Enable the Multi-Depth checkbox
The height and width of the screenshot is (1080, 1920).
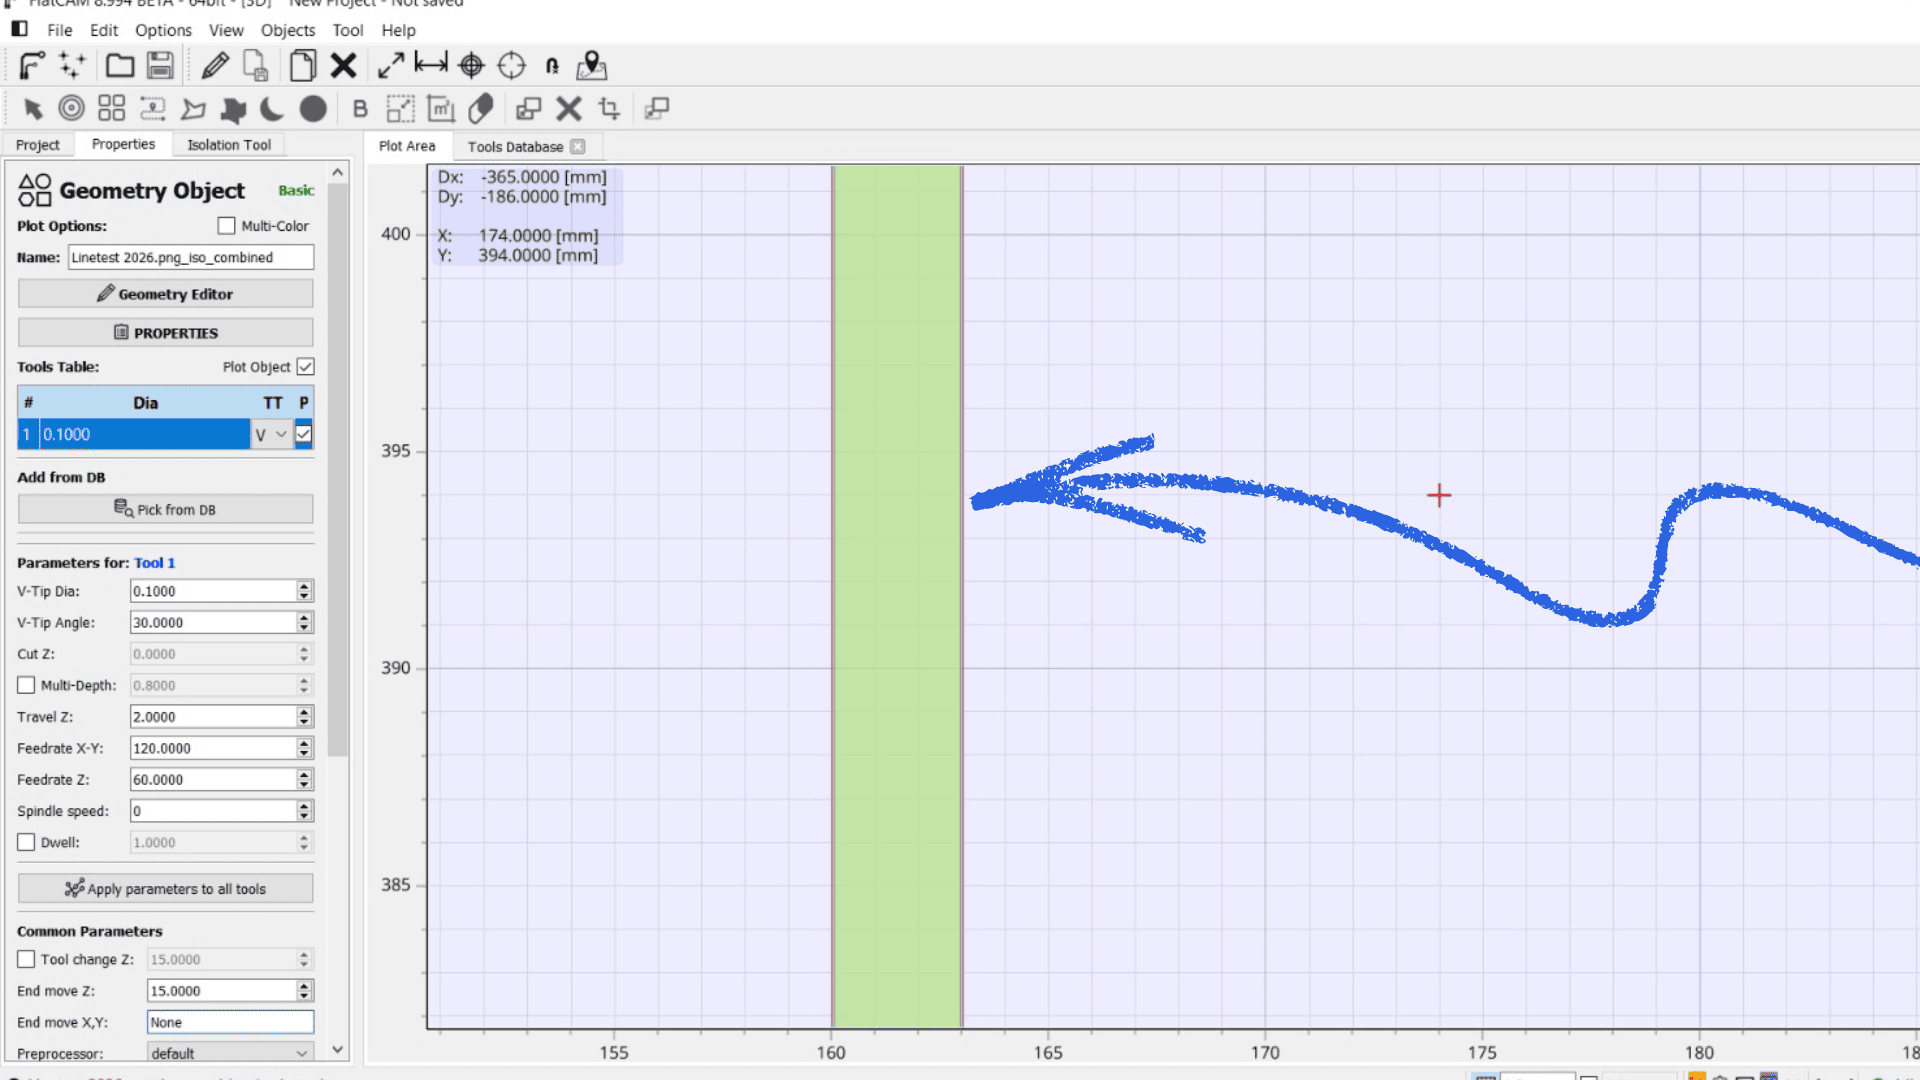26,685
